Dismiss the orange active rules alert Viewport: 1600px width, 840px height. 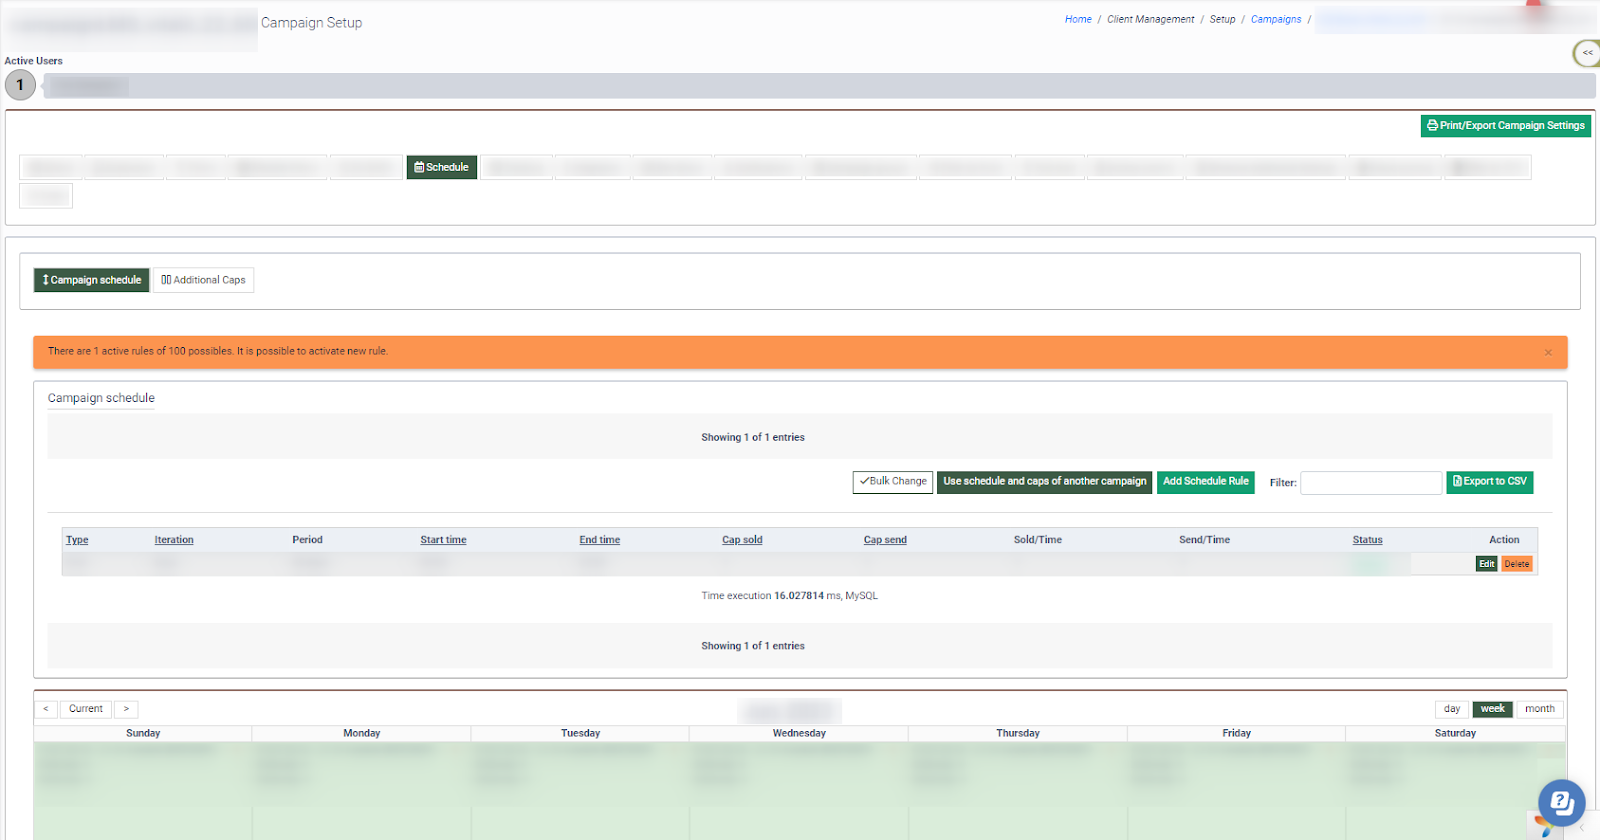1548,353
